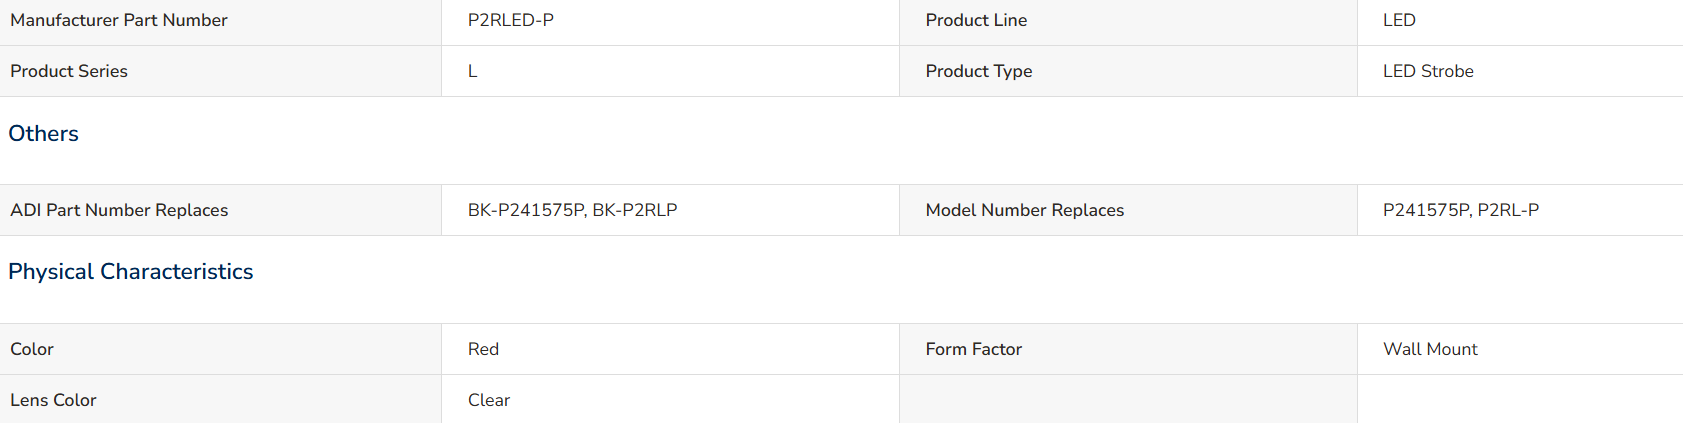The height and width of the screenshot is (423, 1683).
Task: Click the P241575P, P2RL-P value
Action: point(1461,210)
